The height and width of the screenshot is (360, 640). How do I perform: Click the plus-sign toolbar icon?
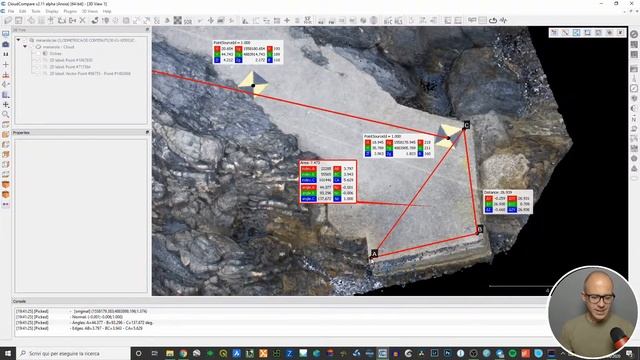tap(287, 20)
